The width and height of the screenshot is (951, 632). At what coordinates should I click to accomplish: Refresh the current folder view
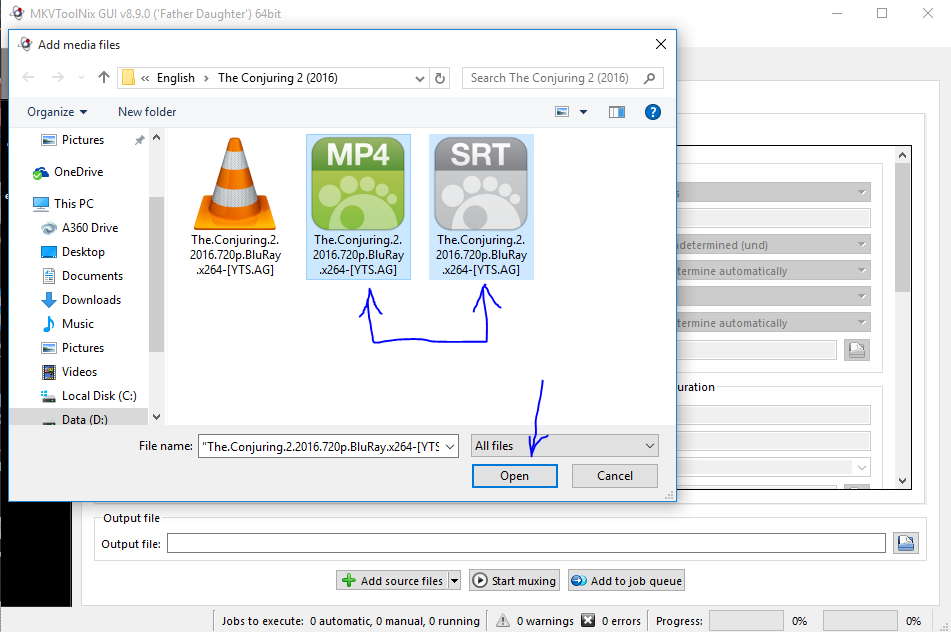[x=440, y=78]
